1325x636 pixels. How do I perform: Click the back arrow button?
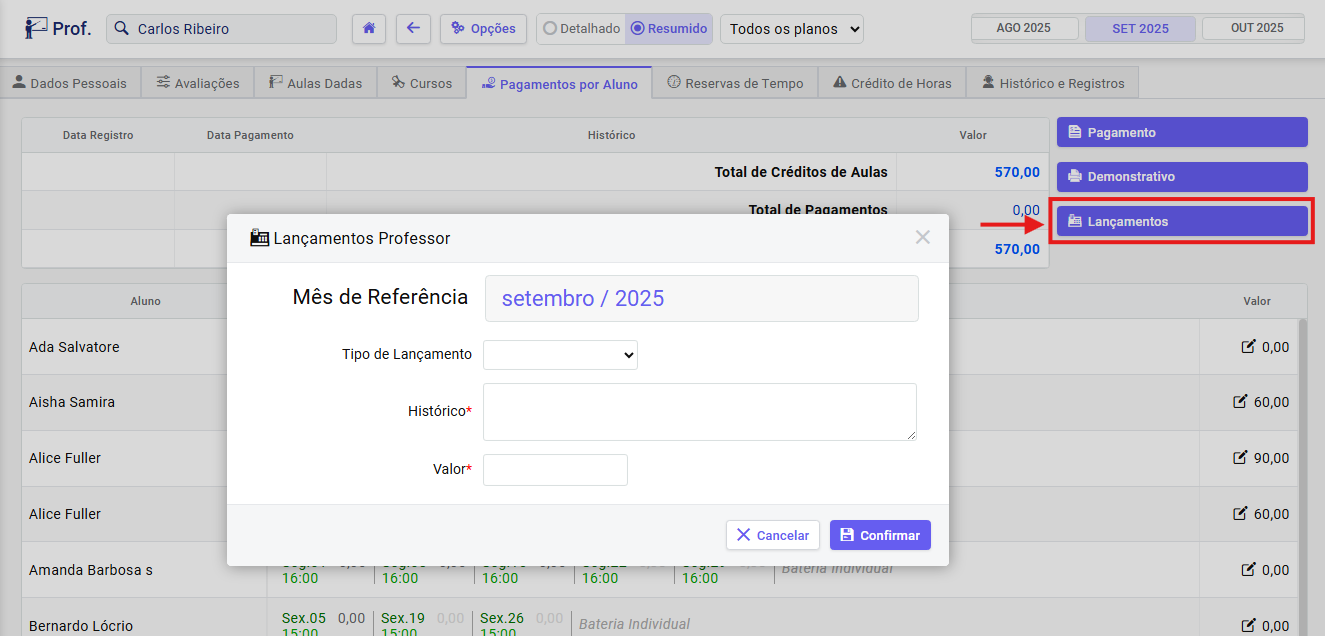coord(413,29)
